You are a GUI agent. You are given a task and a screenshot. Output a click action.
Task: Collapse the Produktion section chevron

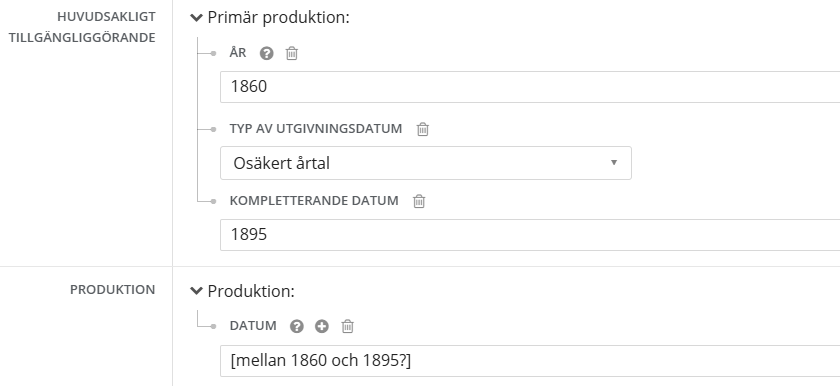coord(197,291)
